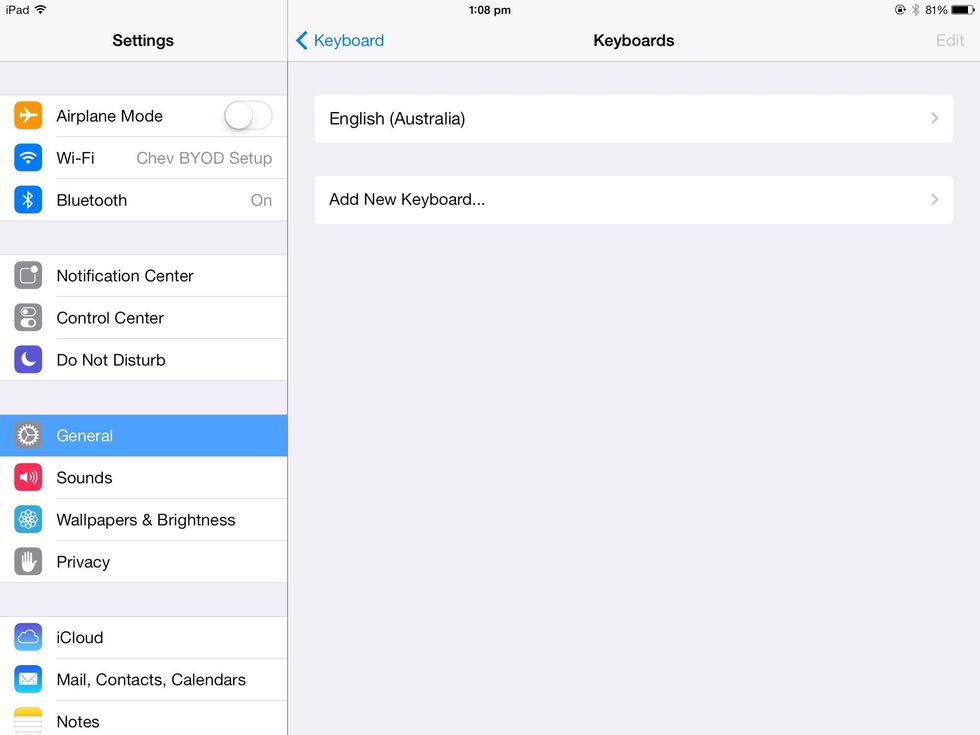980x735 pixels.
Task: Enable Bluetooth from sidebar entry
Action: (144, 200)
